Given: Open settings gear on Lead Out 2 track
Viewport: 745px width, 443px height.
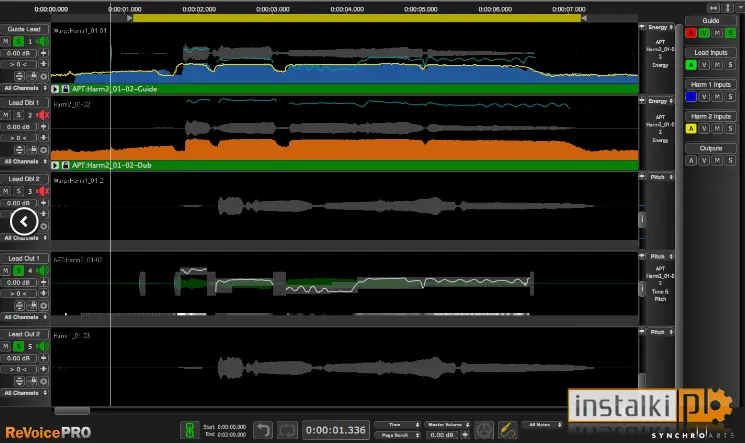Looking at the screenshot, I should [43, 381].
